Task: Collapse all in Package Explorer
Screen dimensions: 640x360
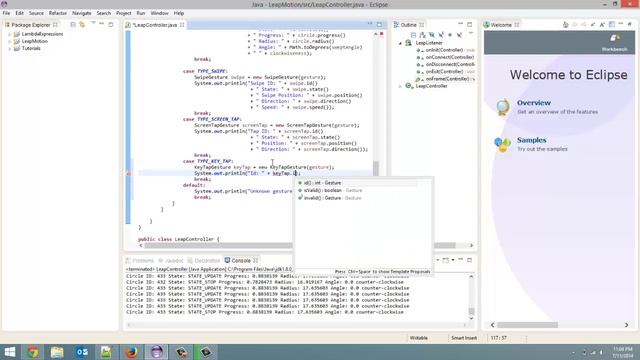Action: pos(73,24)
